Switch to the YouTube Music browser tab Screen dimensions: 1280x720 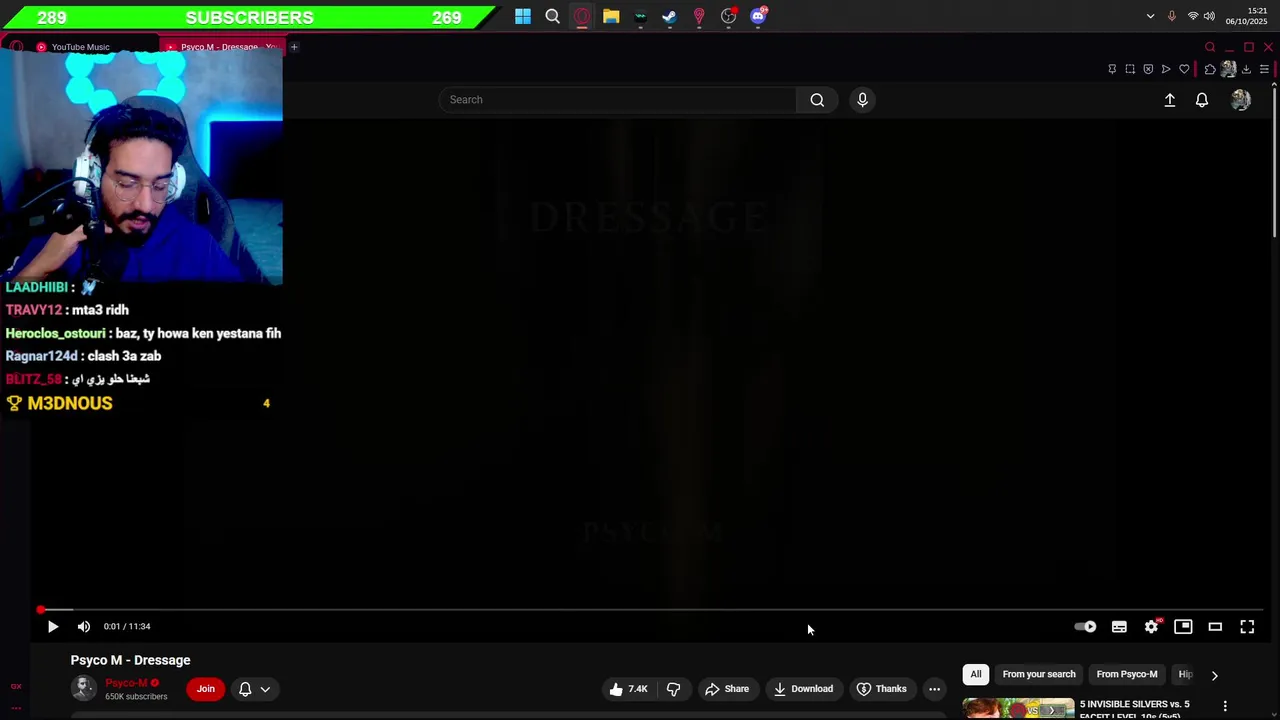80,47
